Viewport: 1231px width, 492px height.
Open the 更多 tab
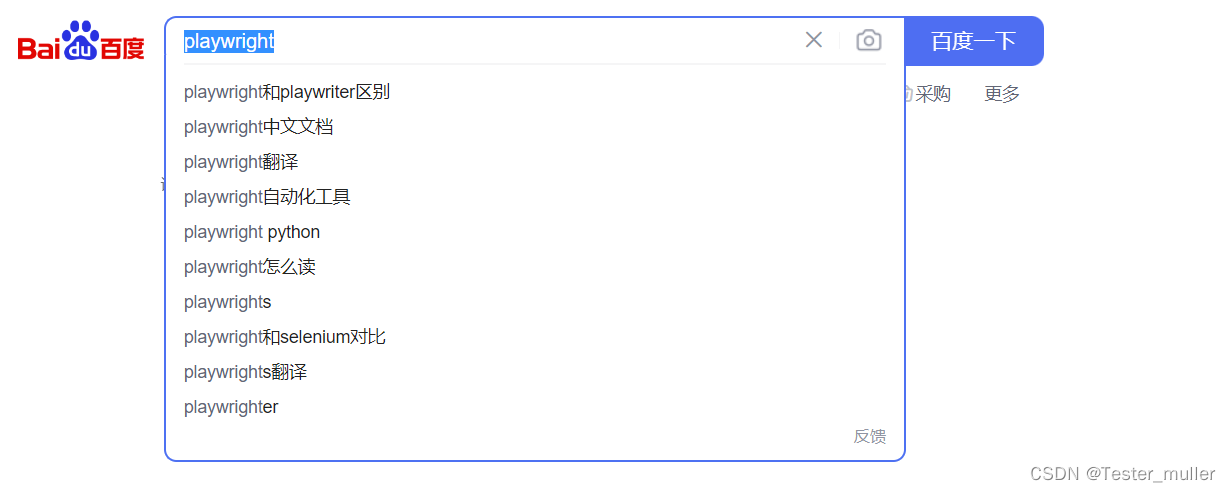click(x=1002, y=94)
